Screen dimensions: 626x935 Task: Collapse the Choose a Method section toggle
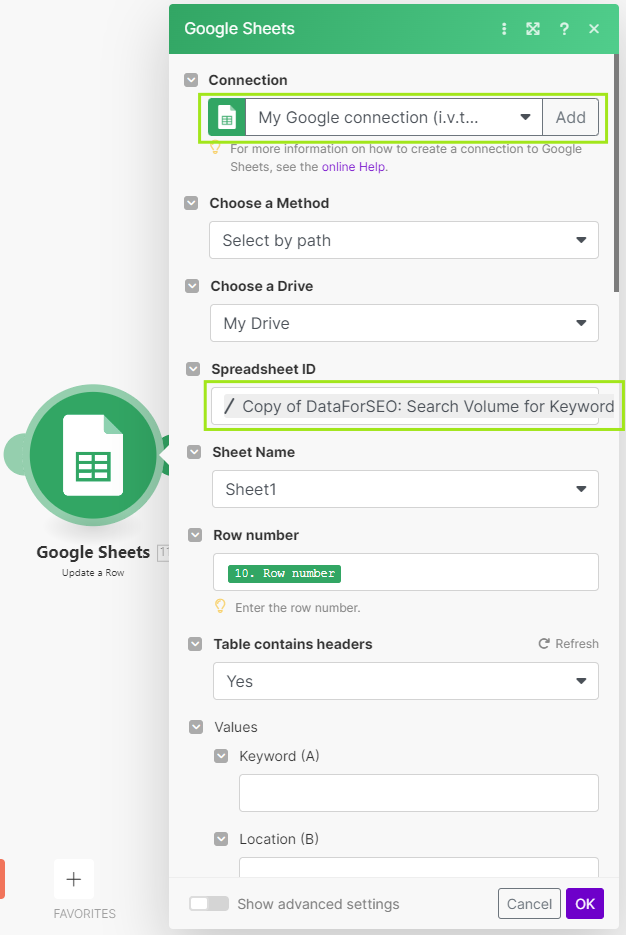[191, 203]
